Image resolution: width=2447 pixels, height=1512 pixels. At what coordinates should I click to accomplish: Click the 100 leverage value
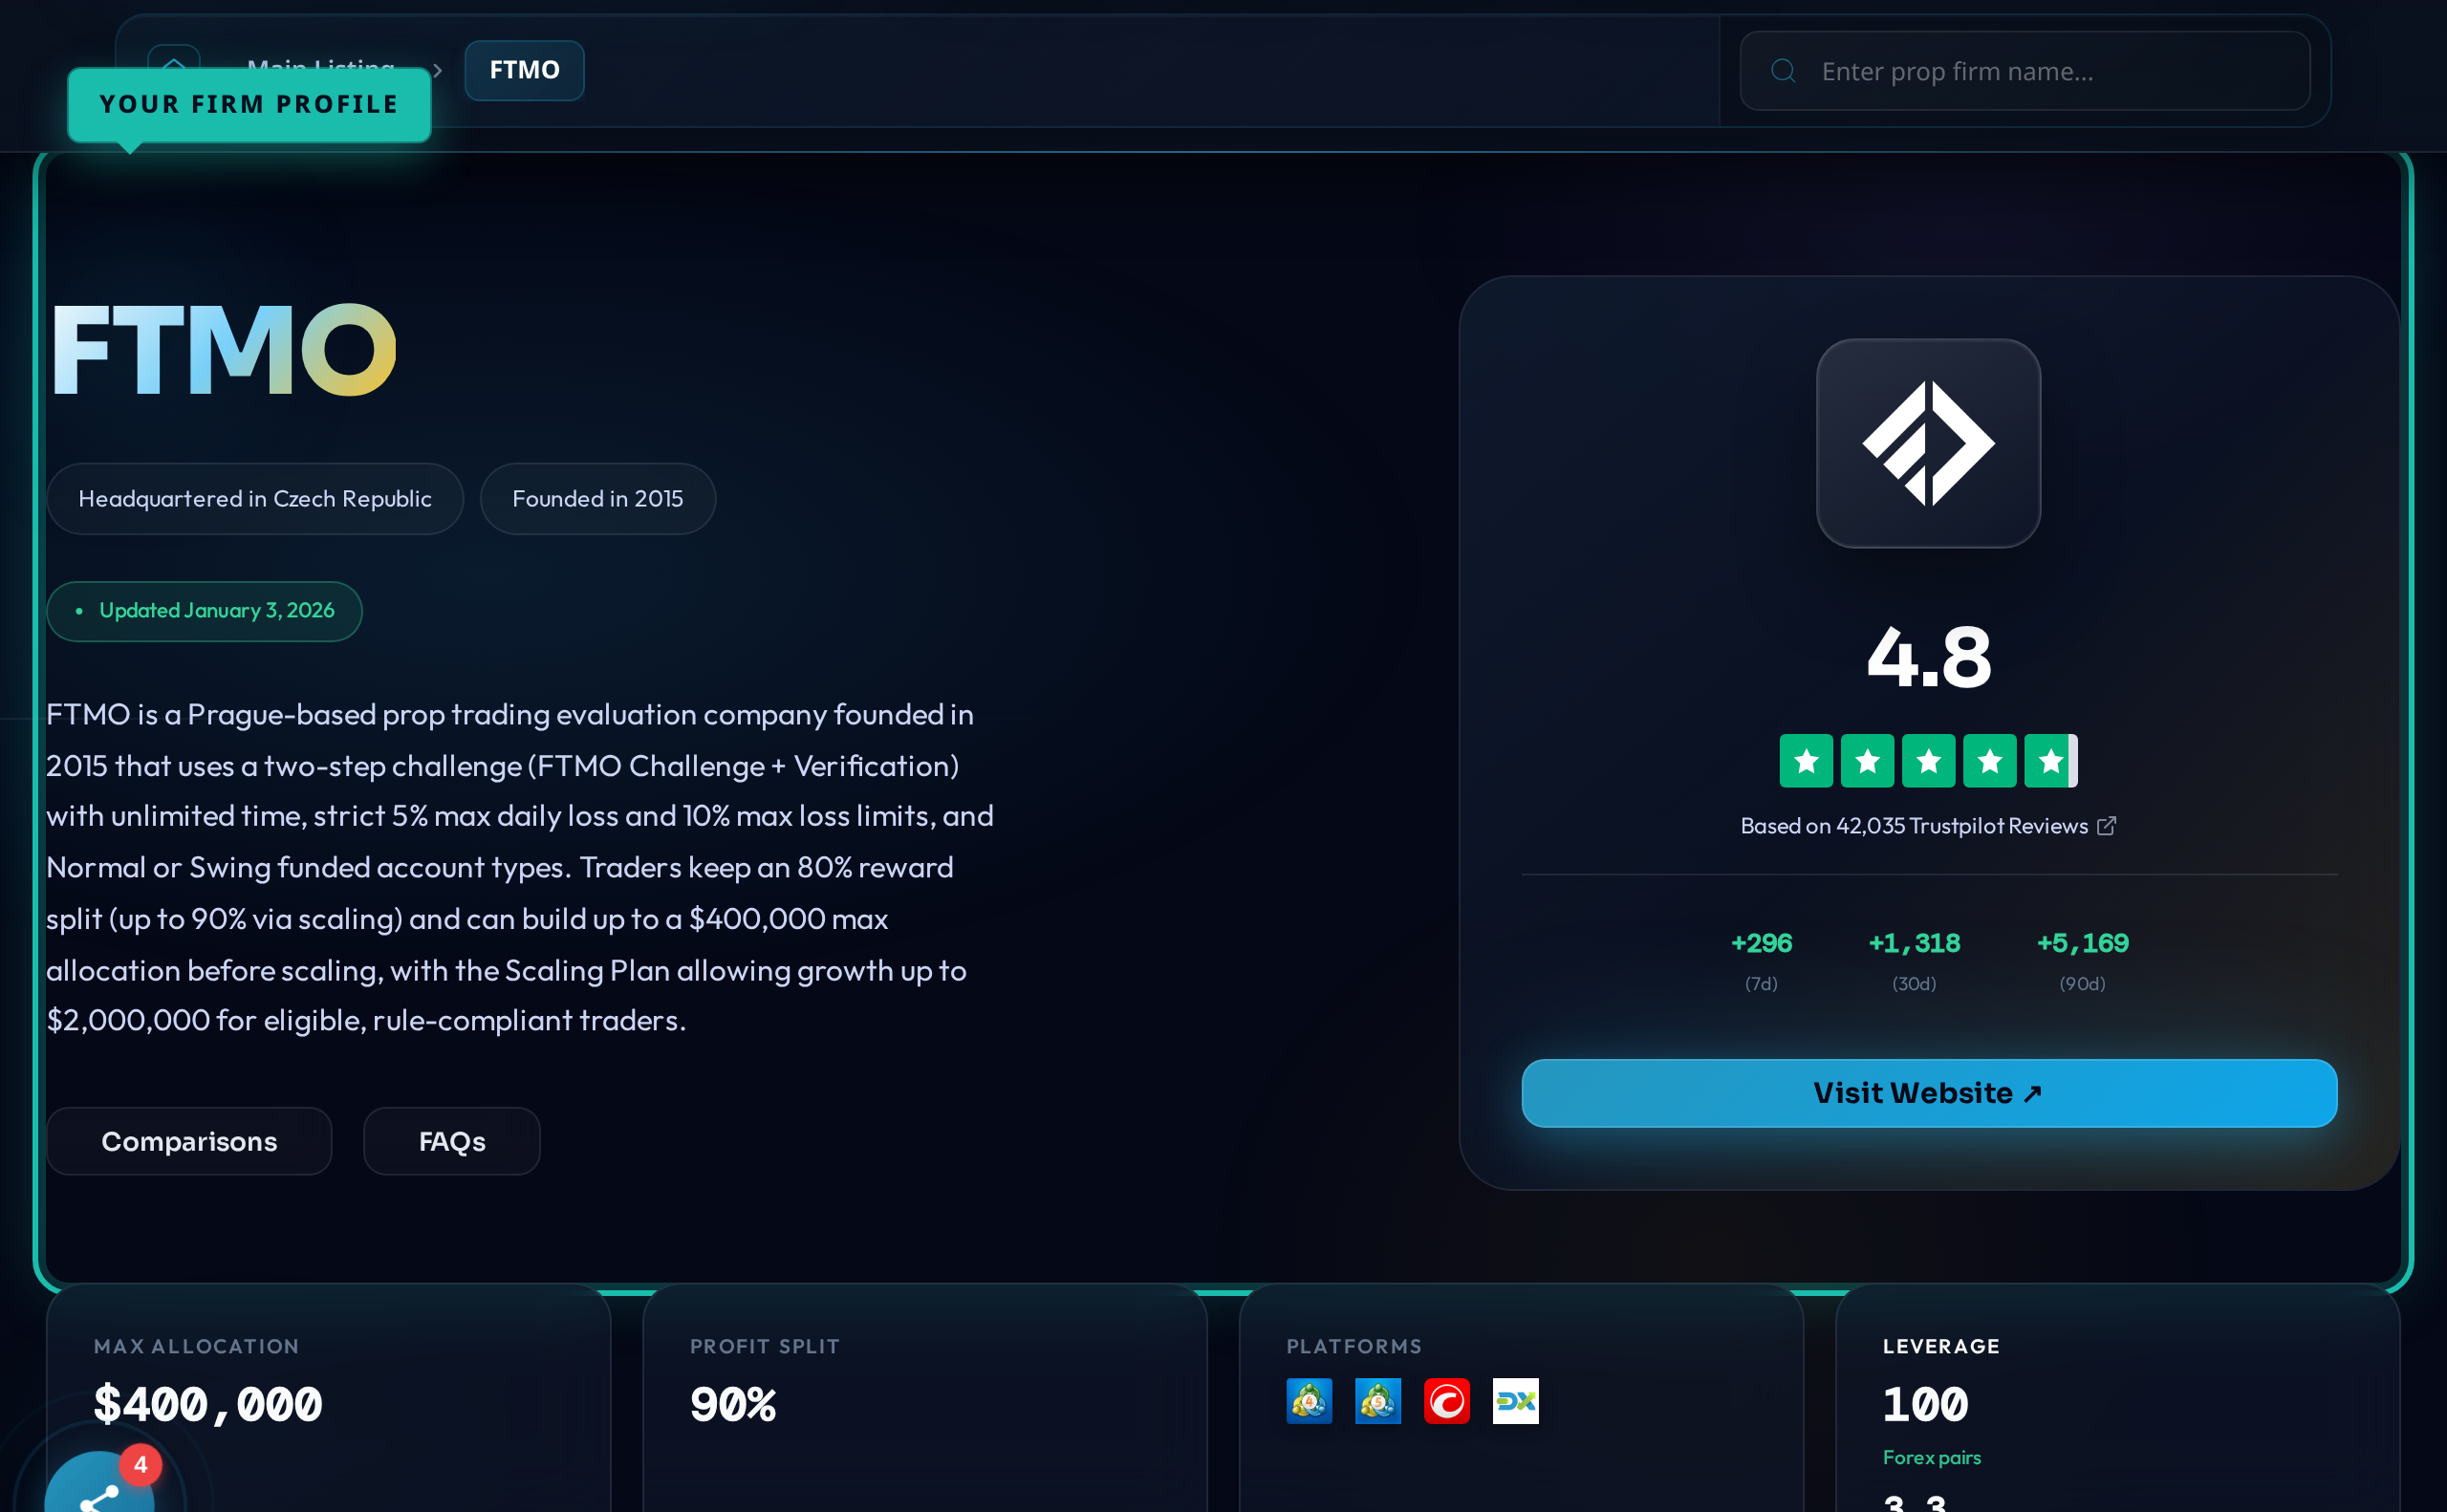point(1926,1405)
